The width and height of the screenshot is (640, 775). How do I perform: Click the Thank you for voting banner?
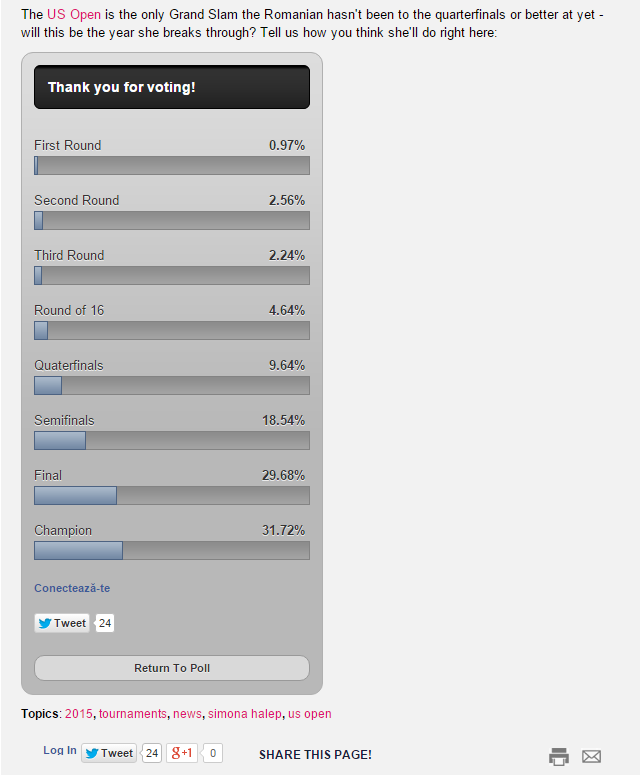coord(172,87)
